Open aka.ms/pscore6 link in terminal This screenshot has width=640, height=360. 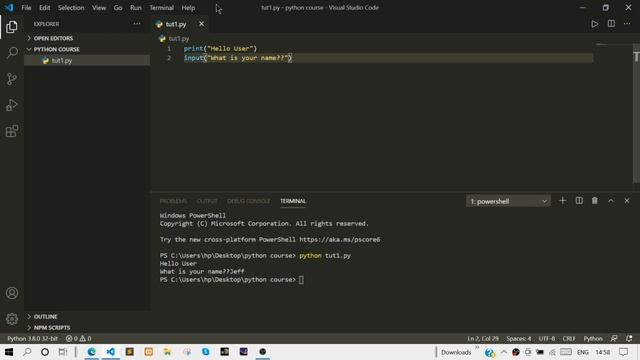pos(340,240)
